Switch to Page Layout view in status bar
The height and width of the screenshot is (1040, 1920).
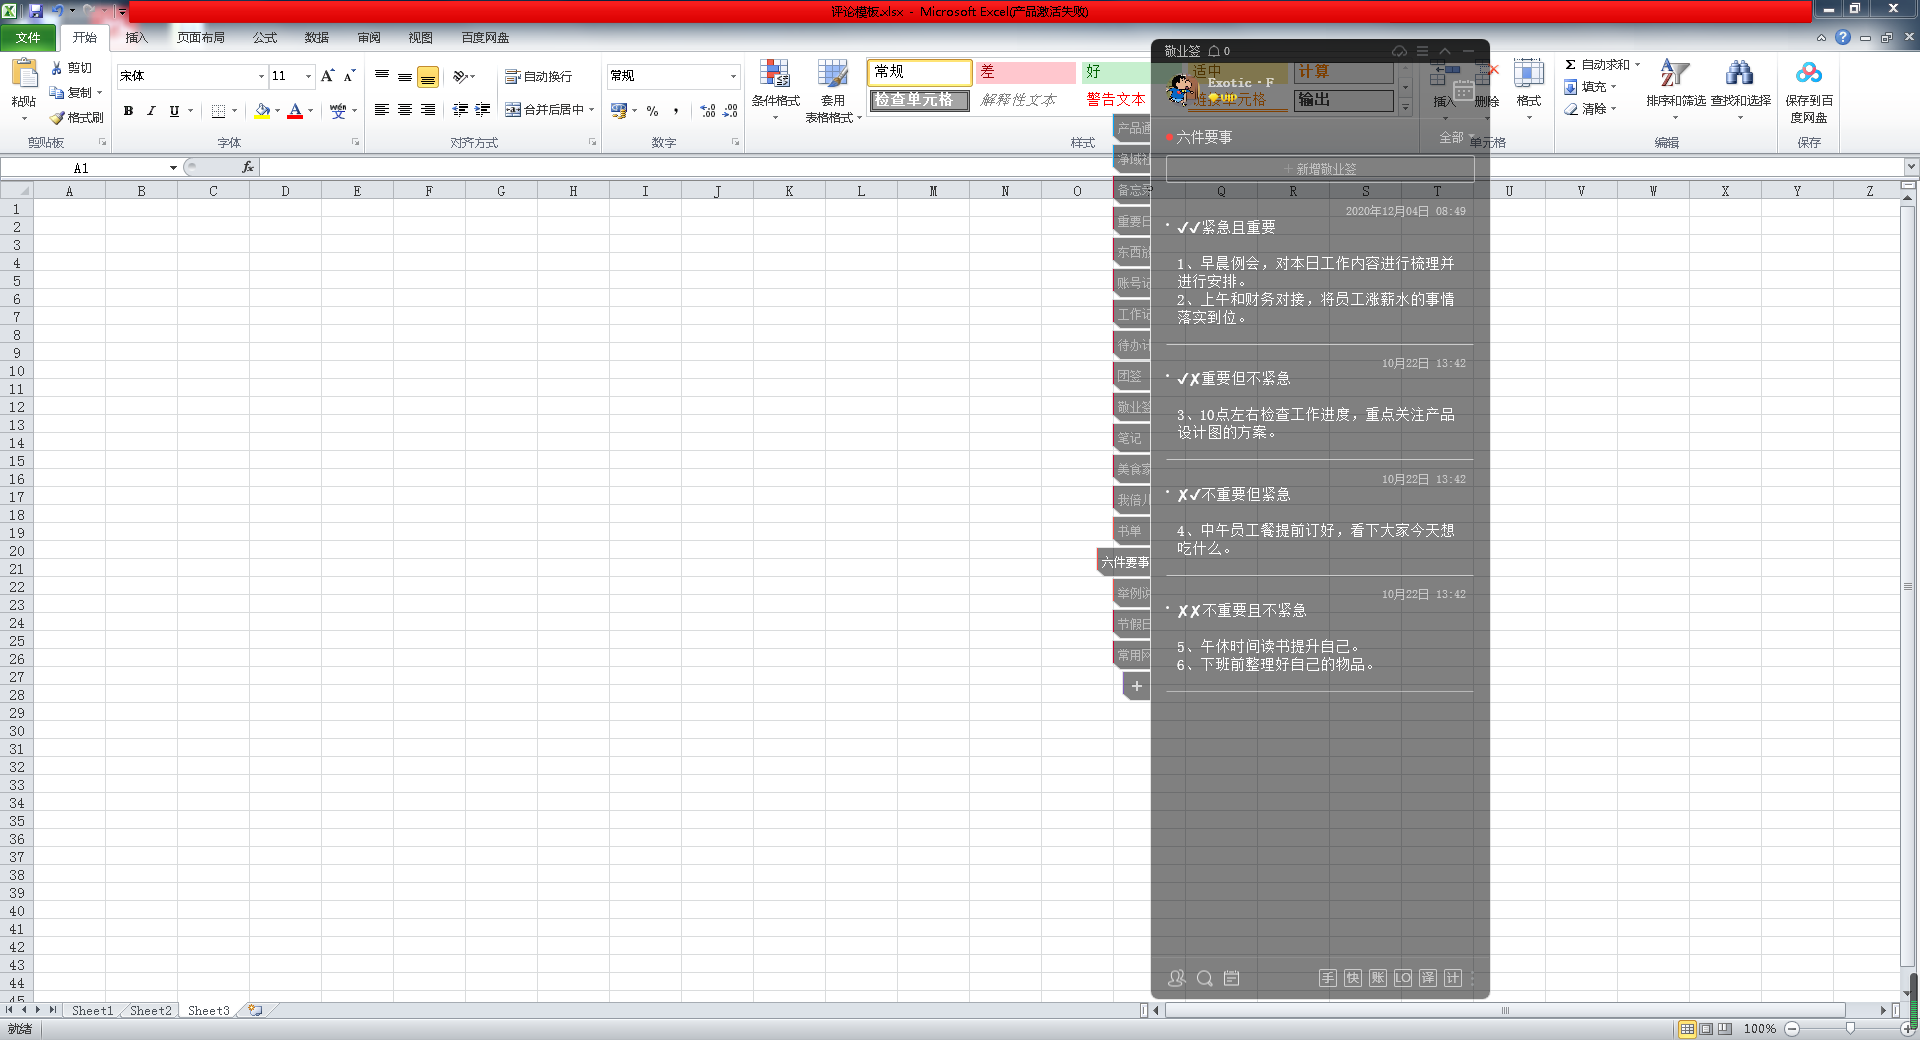click(1706, 1028)
